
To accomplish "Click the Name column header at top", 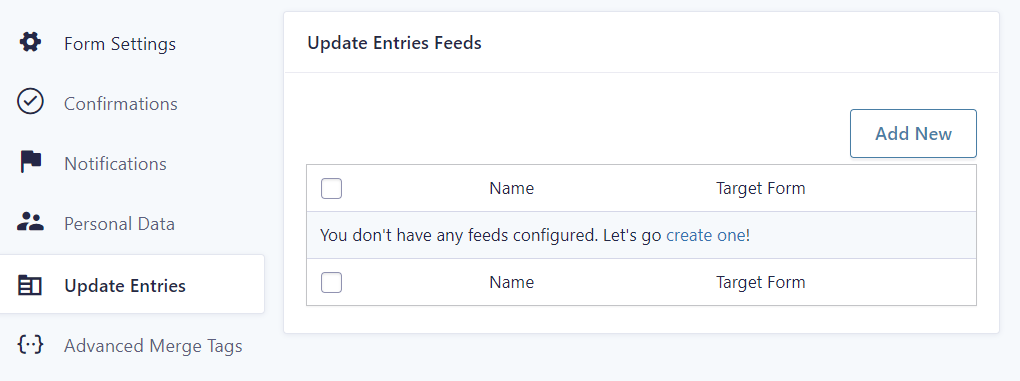I will pos(511,189).
